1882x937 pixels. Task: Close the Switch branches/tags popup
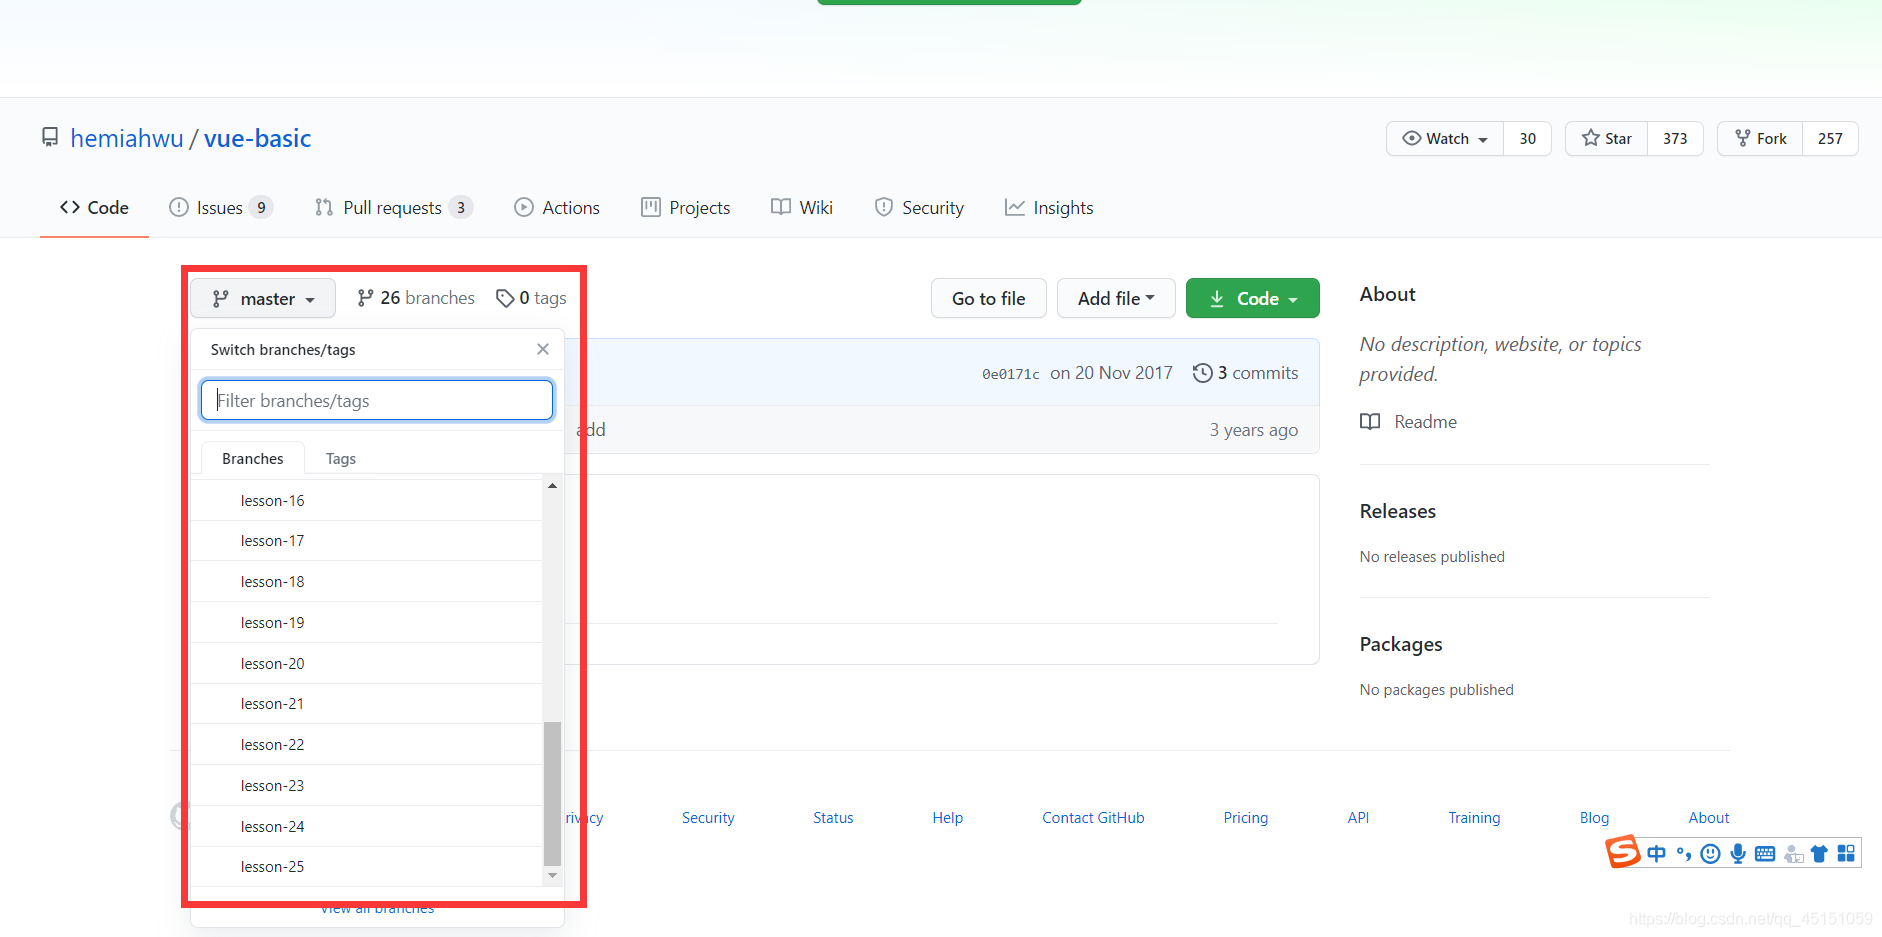click(x=543, y=349)
